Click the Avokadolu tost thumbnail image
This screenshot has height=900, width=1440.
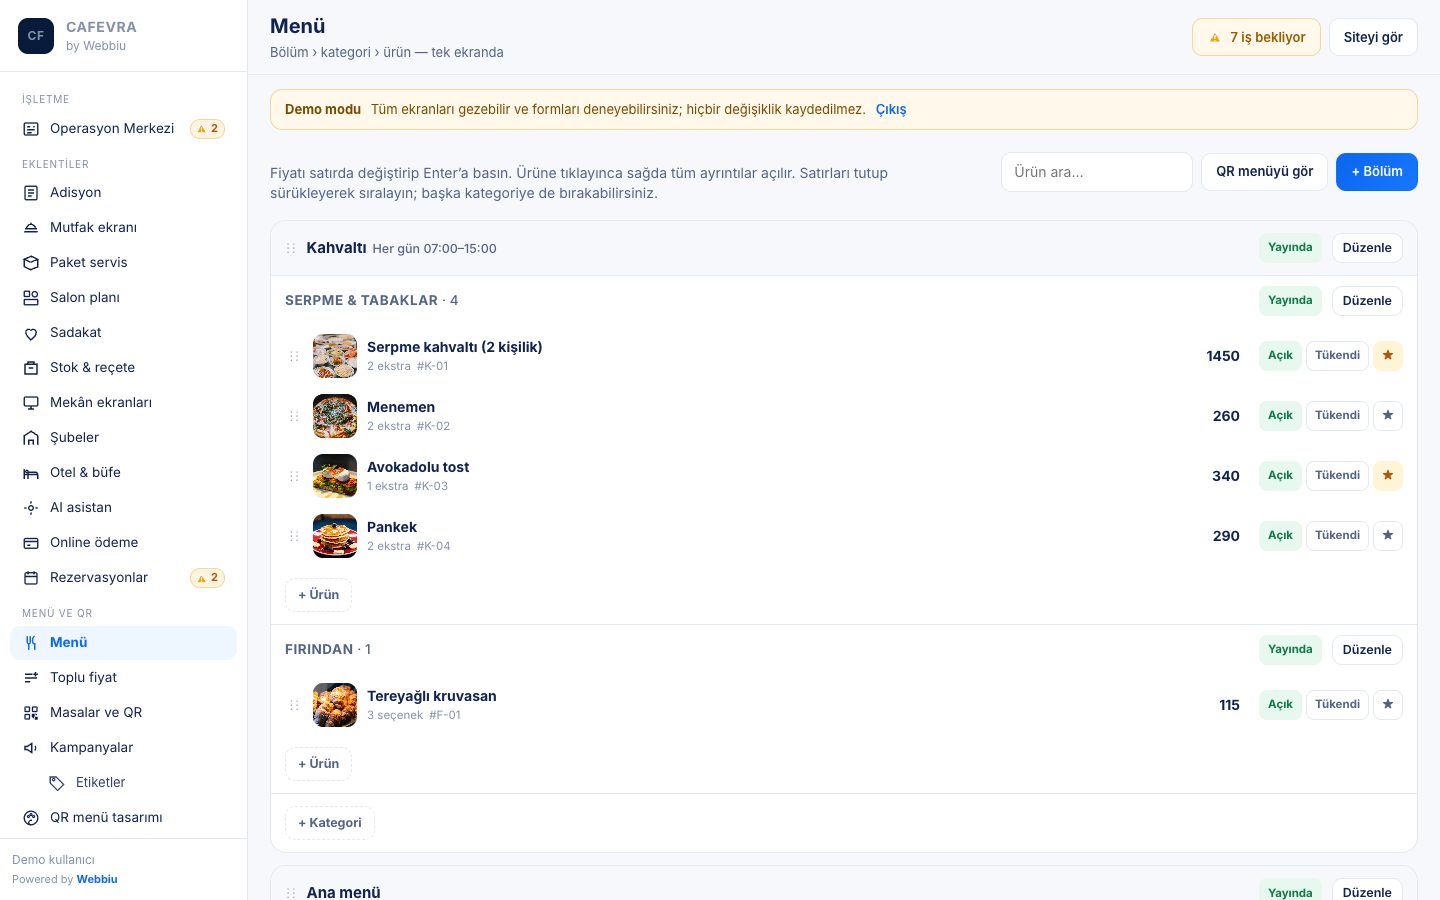tap(335, 476)
